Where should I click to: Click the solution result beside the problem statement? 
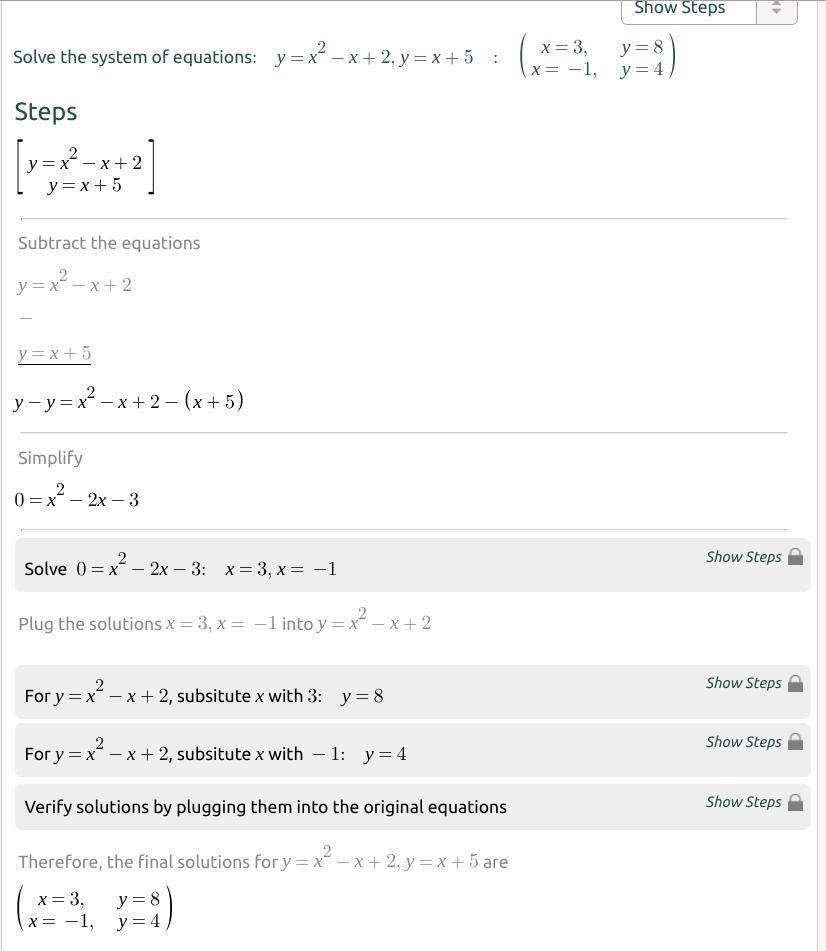(x=597, y=58)
